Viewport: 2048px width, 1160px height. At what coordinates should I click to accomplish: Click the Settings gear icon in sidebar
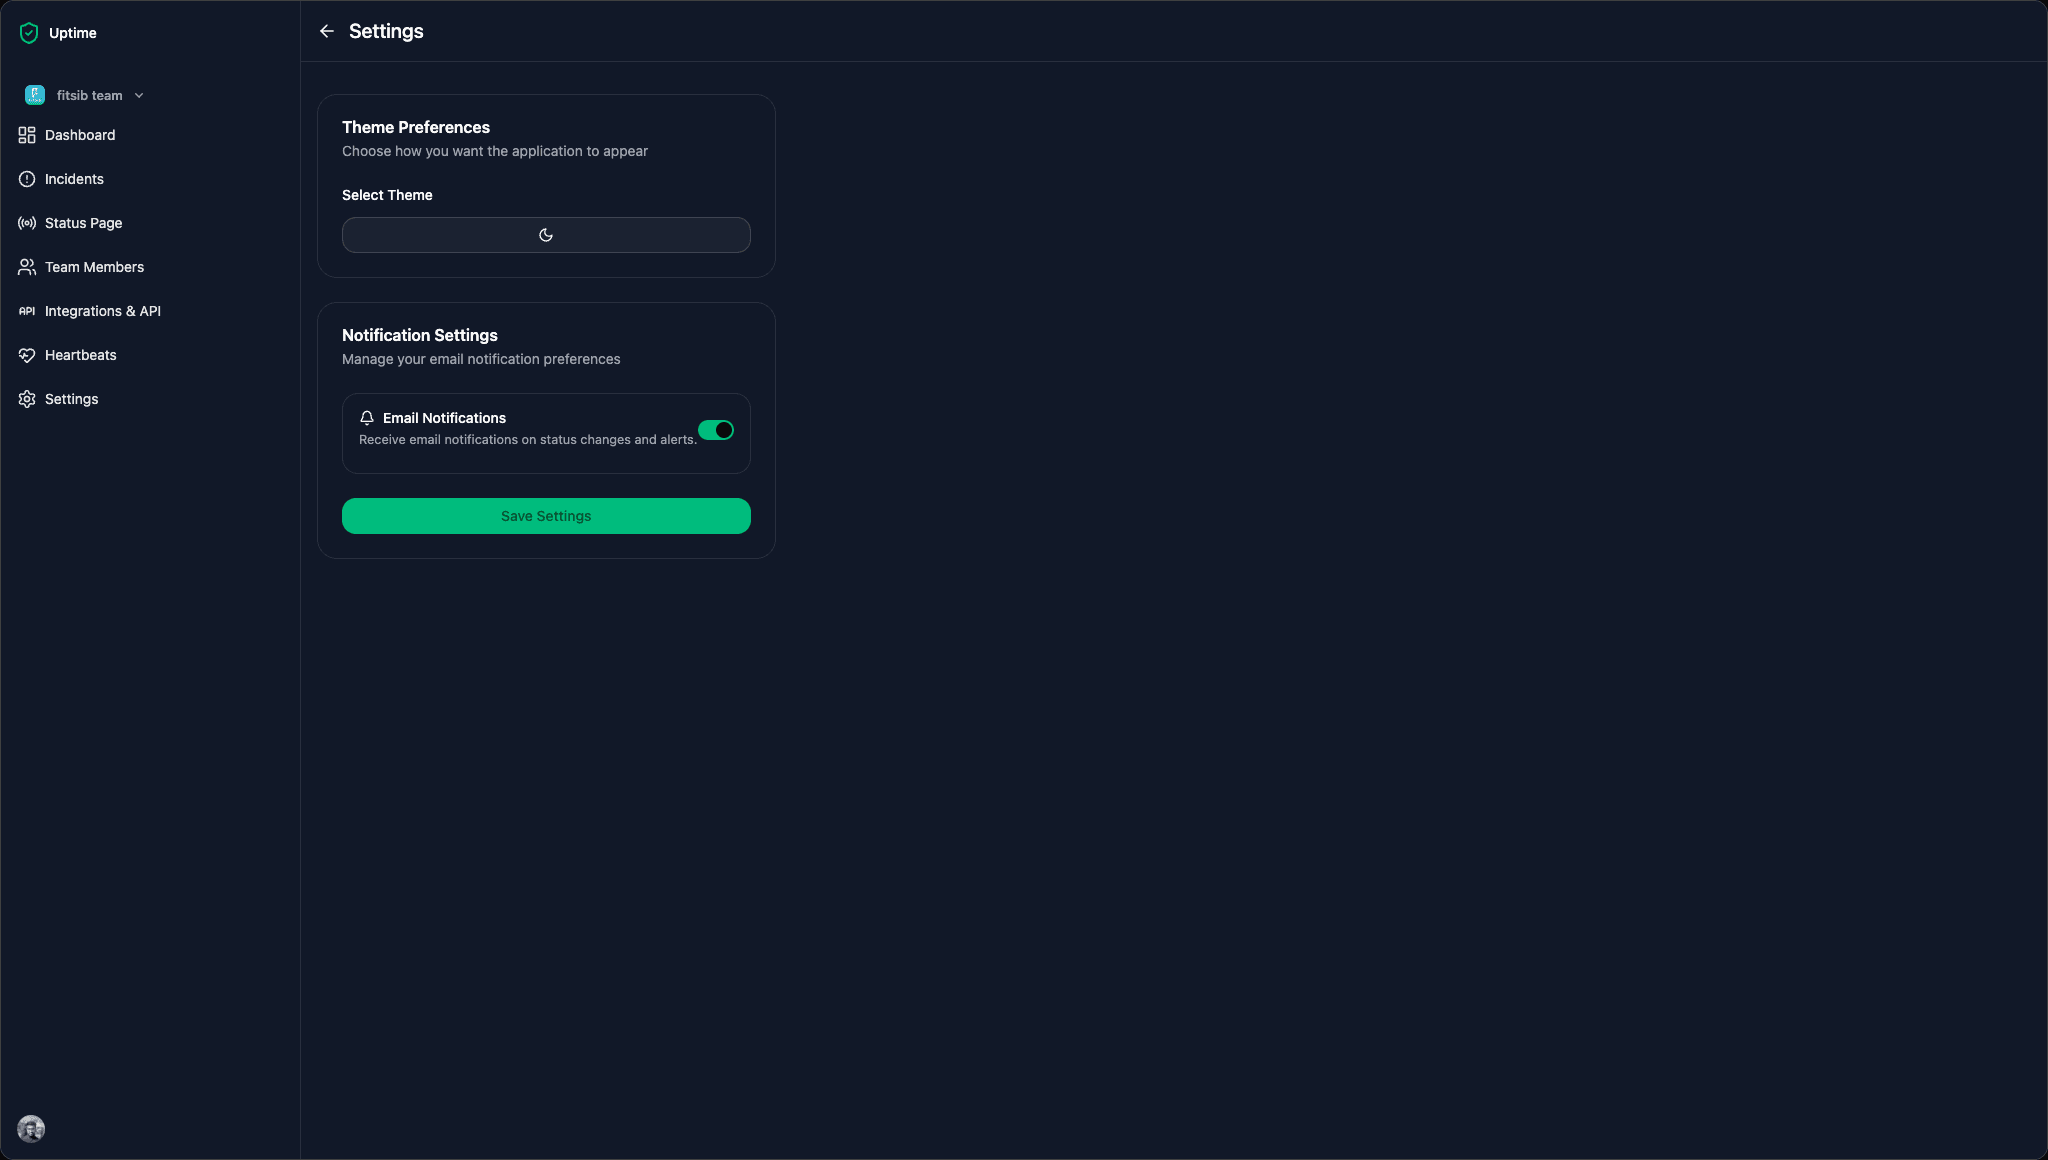tap(27, 399)
